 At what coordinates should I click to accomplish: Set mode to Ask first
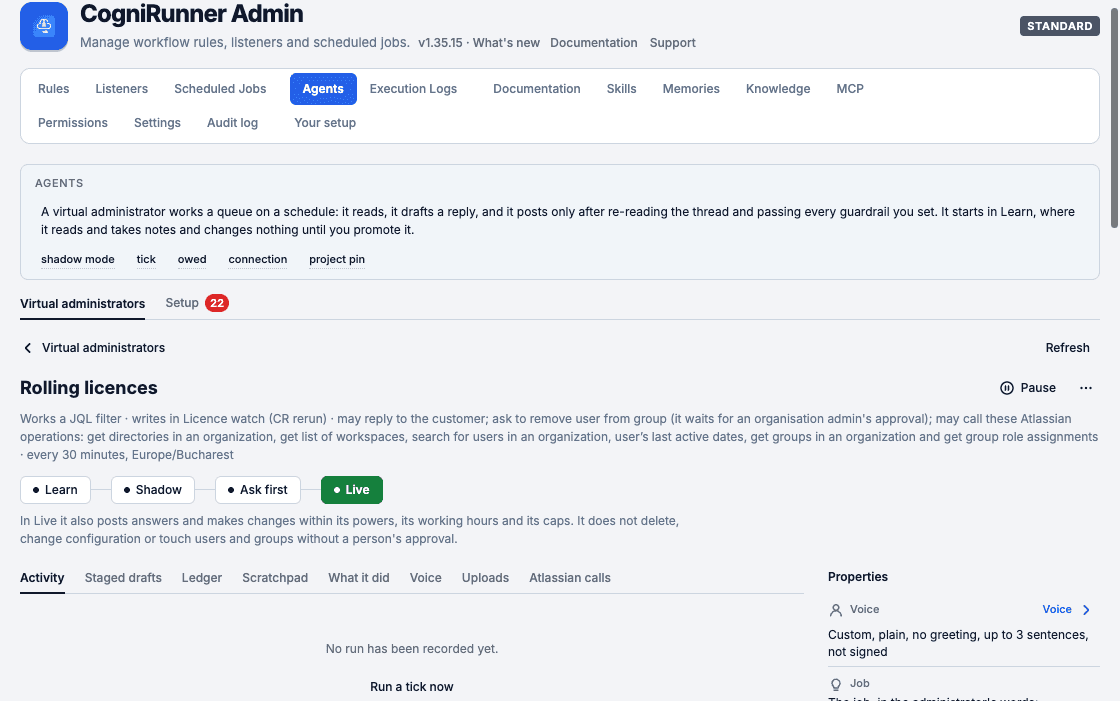[x=257, y=490]
